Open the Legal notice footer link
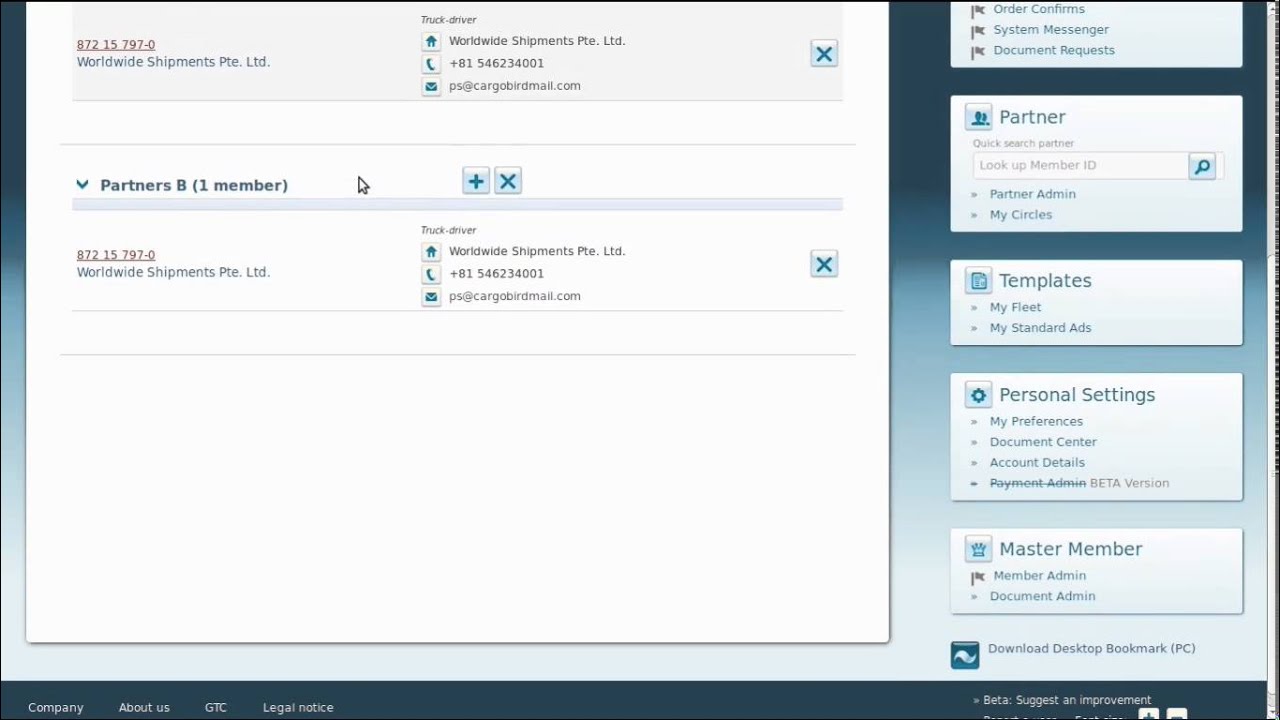Viewport: 1280px width, 720px height. tap(298, 708)
